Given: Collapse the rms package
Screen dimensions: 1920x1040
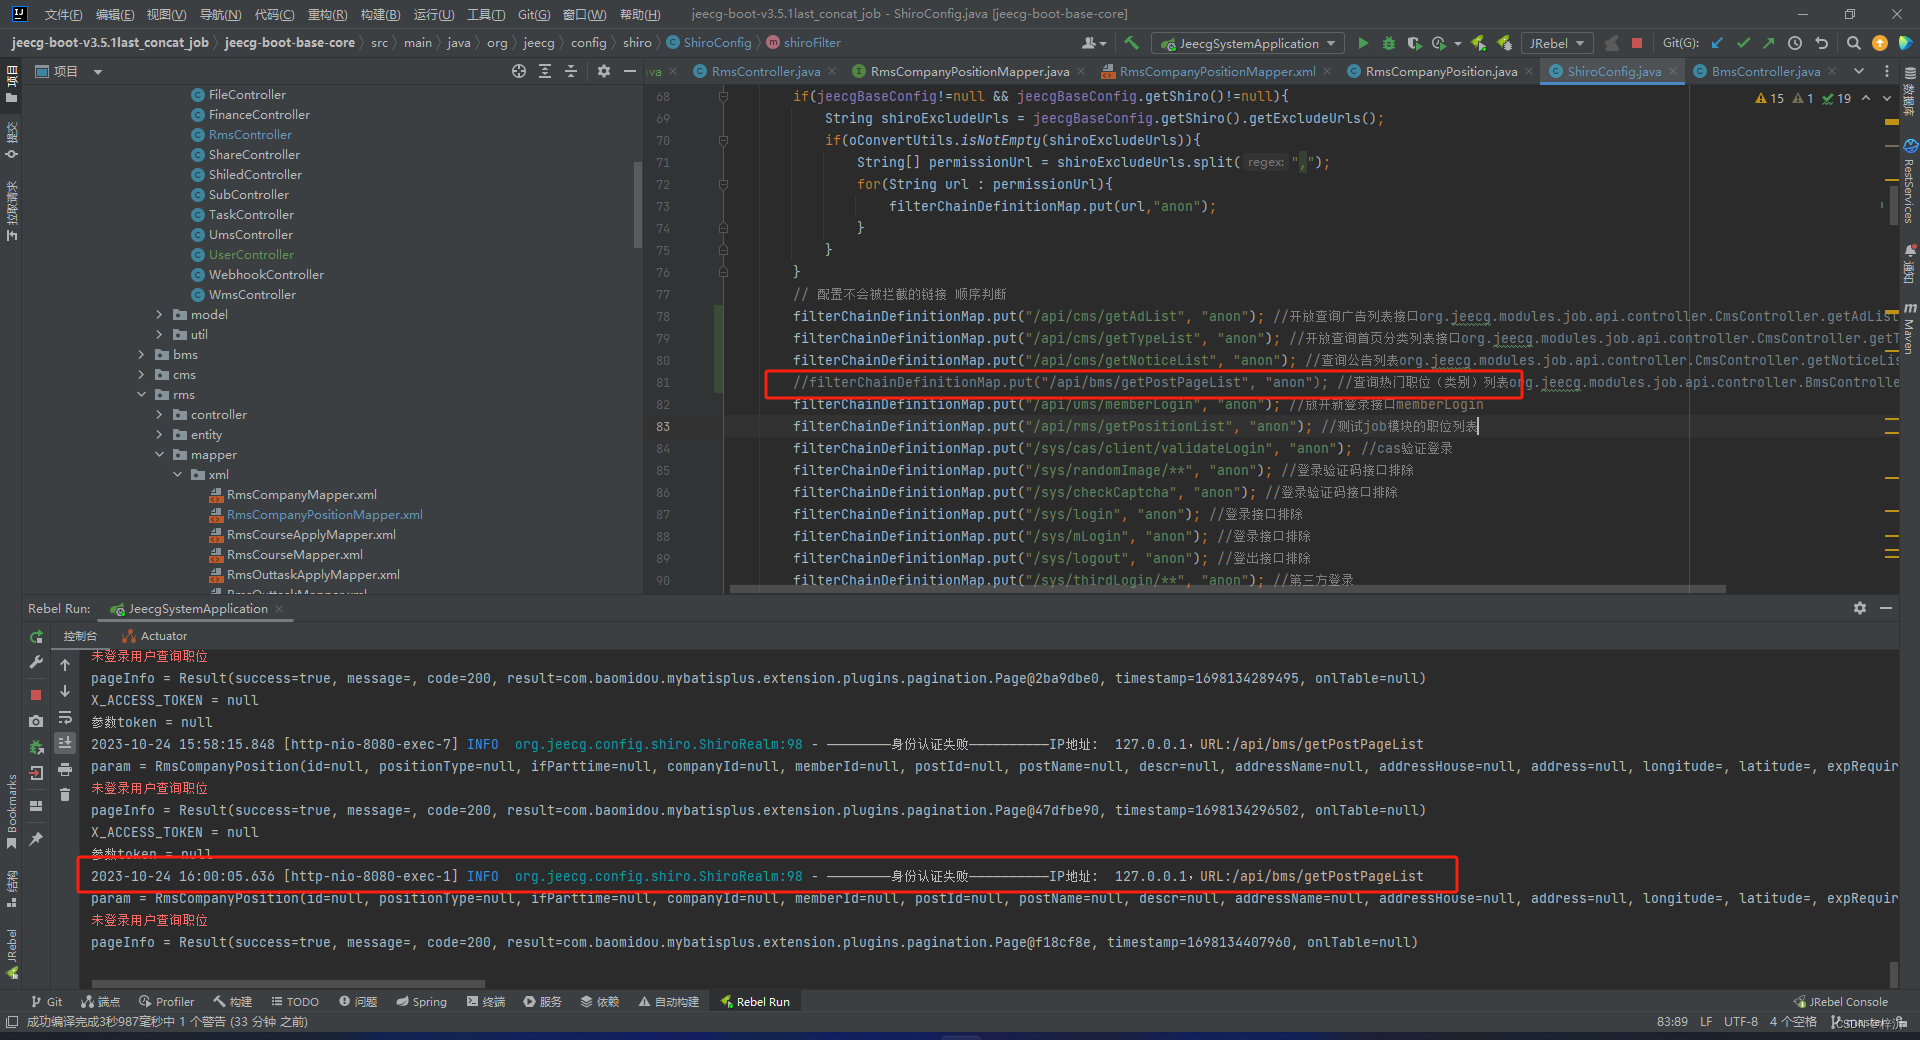Looking at the screenshot, I should 141,394.
